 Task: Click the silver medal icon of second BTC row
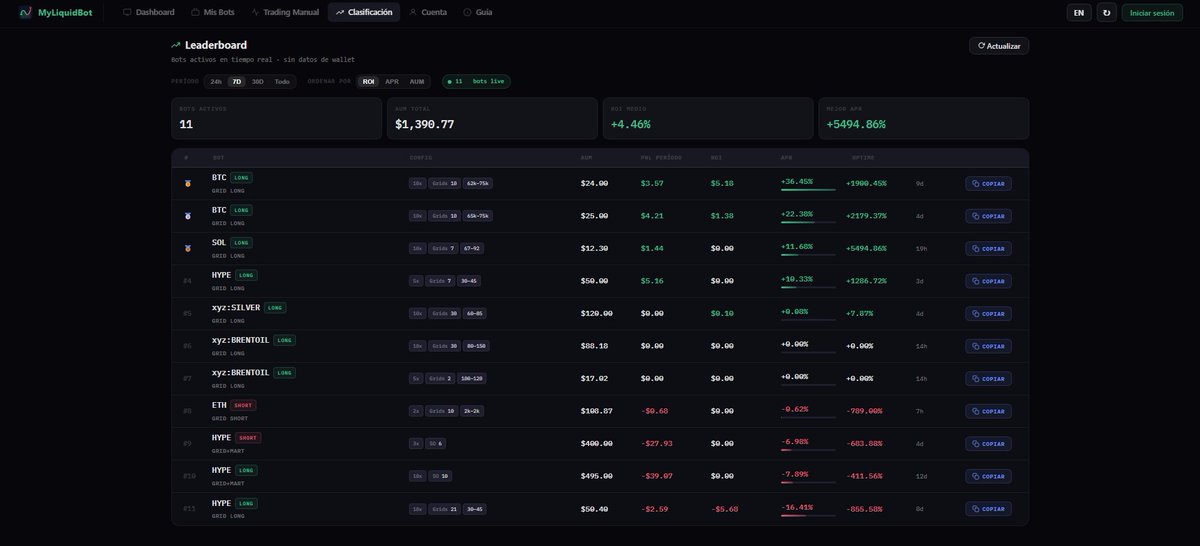coord(187,216)
